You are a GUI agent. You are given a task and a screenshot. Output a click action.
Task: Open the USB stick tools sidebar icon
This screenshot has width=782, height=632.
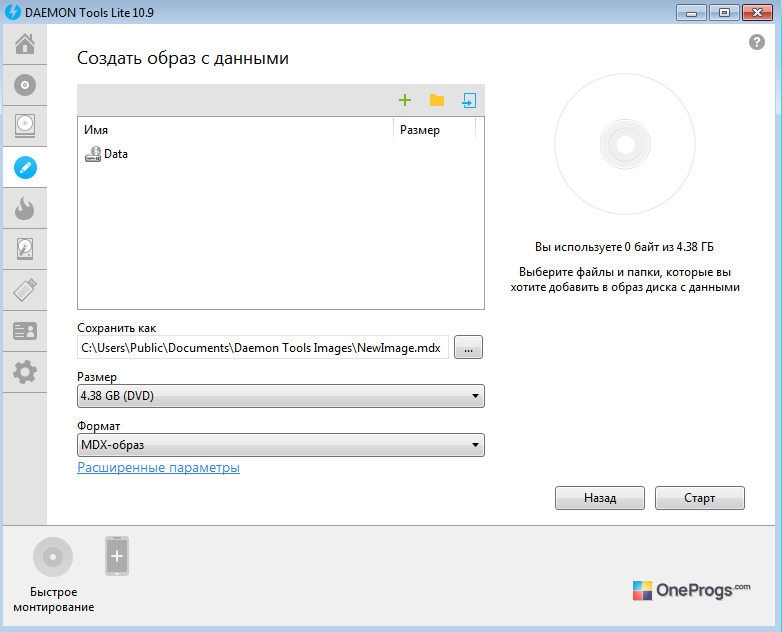(x=25, y=290)
